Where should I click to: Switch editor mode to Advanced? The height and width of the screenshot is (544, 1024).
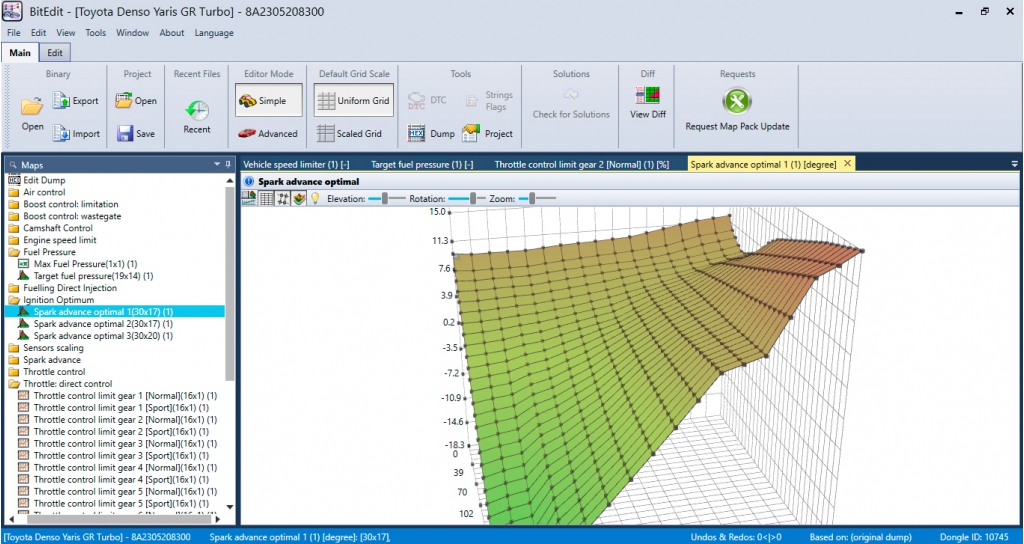268,133
